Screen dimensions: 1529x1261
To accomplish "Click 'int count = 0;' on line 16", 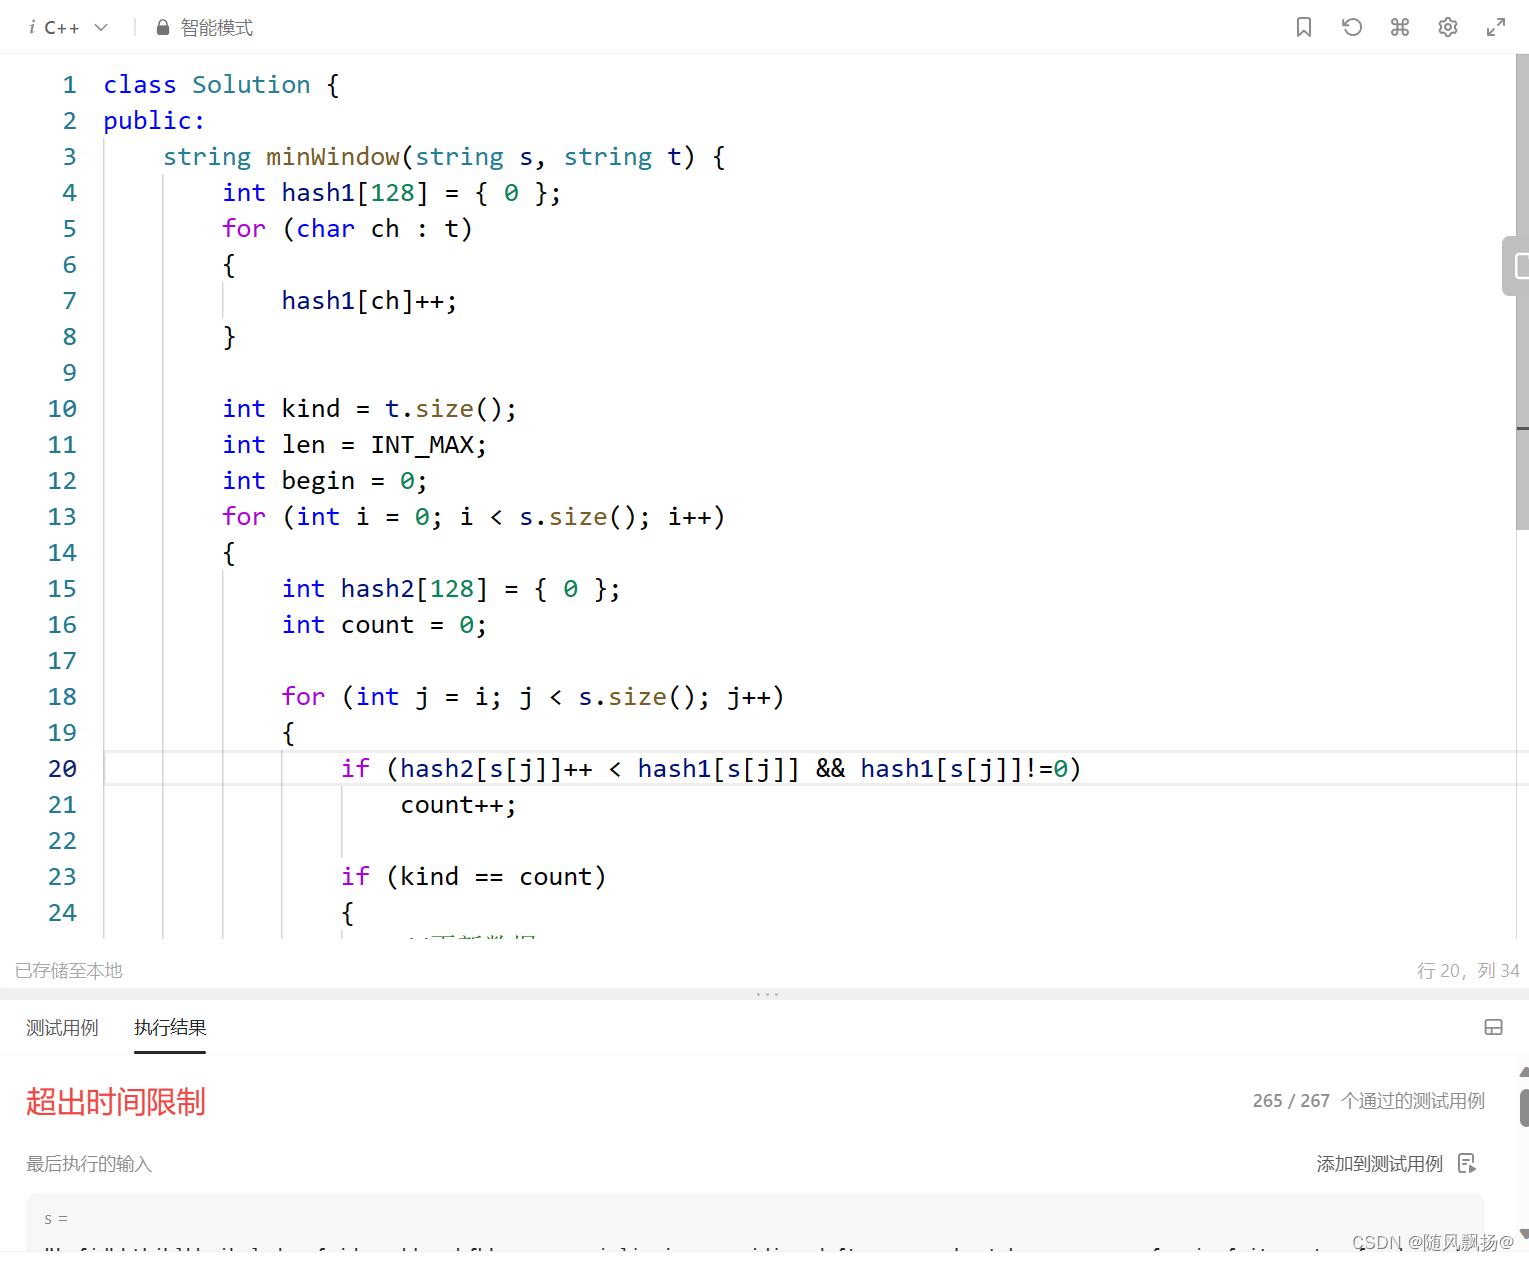I will tap(384, 625).
